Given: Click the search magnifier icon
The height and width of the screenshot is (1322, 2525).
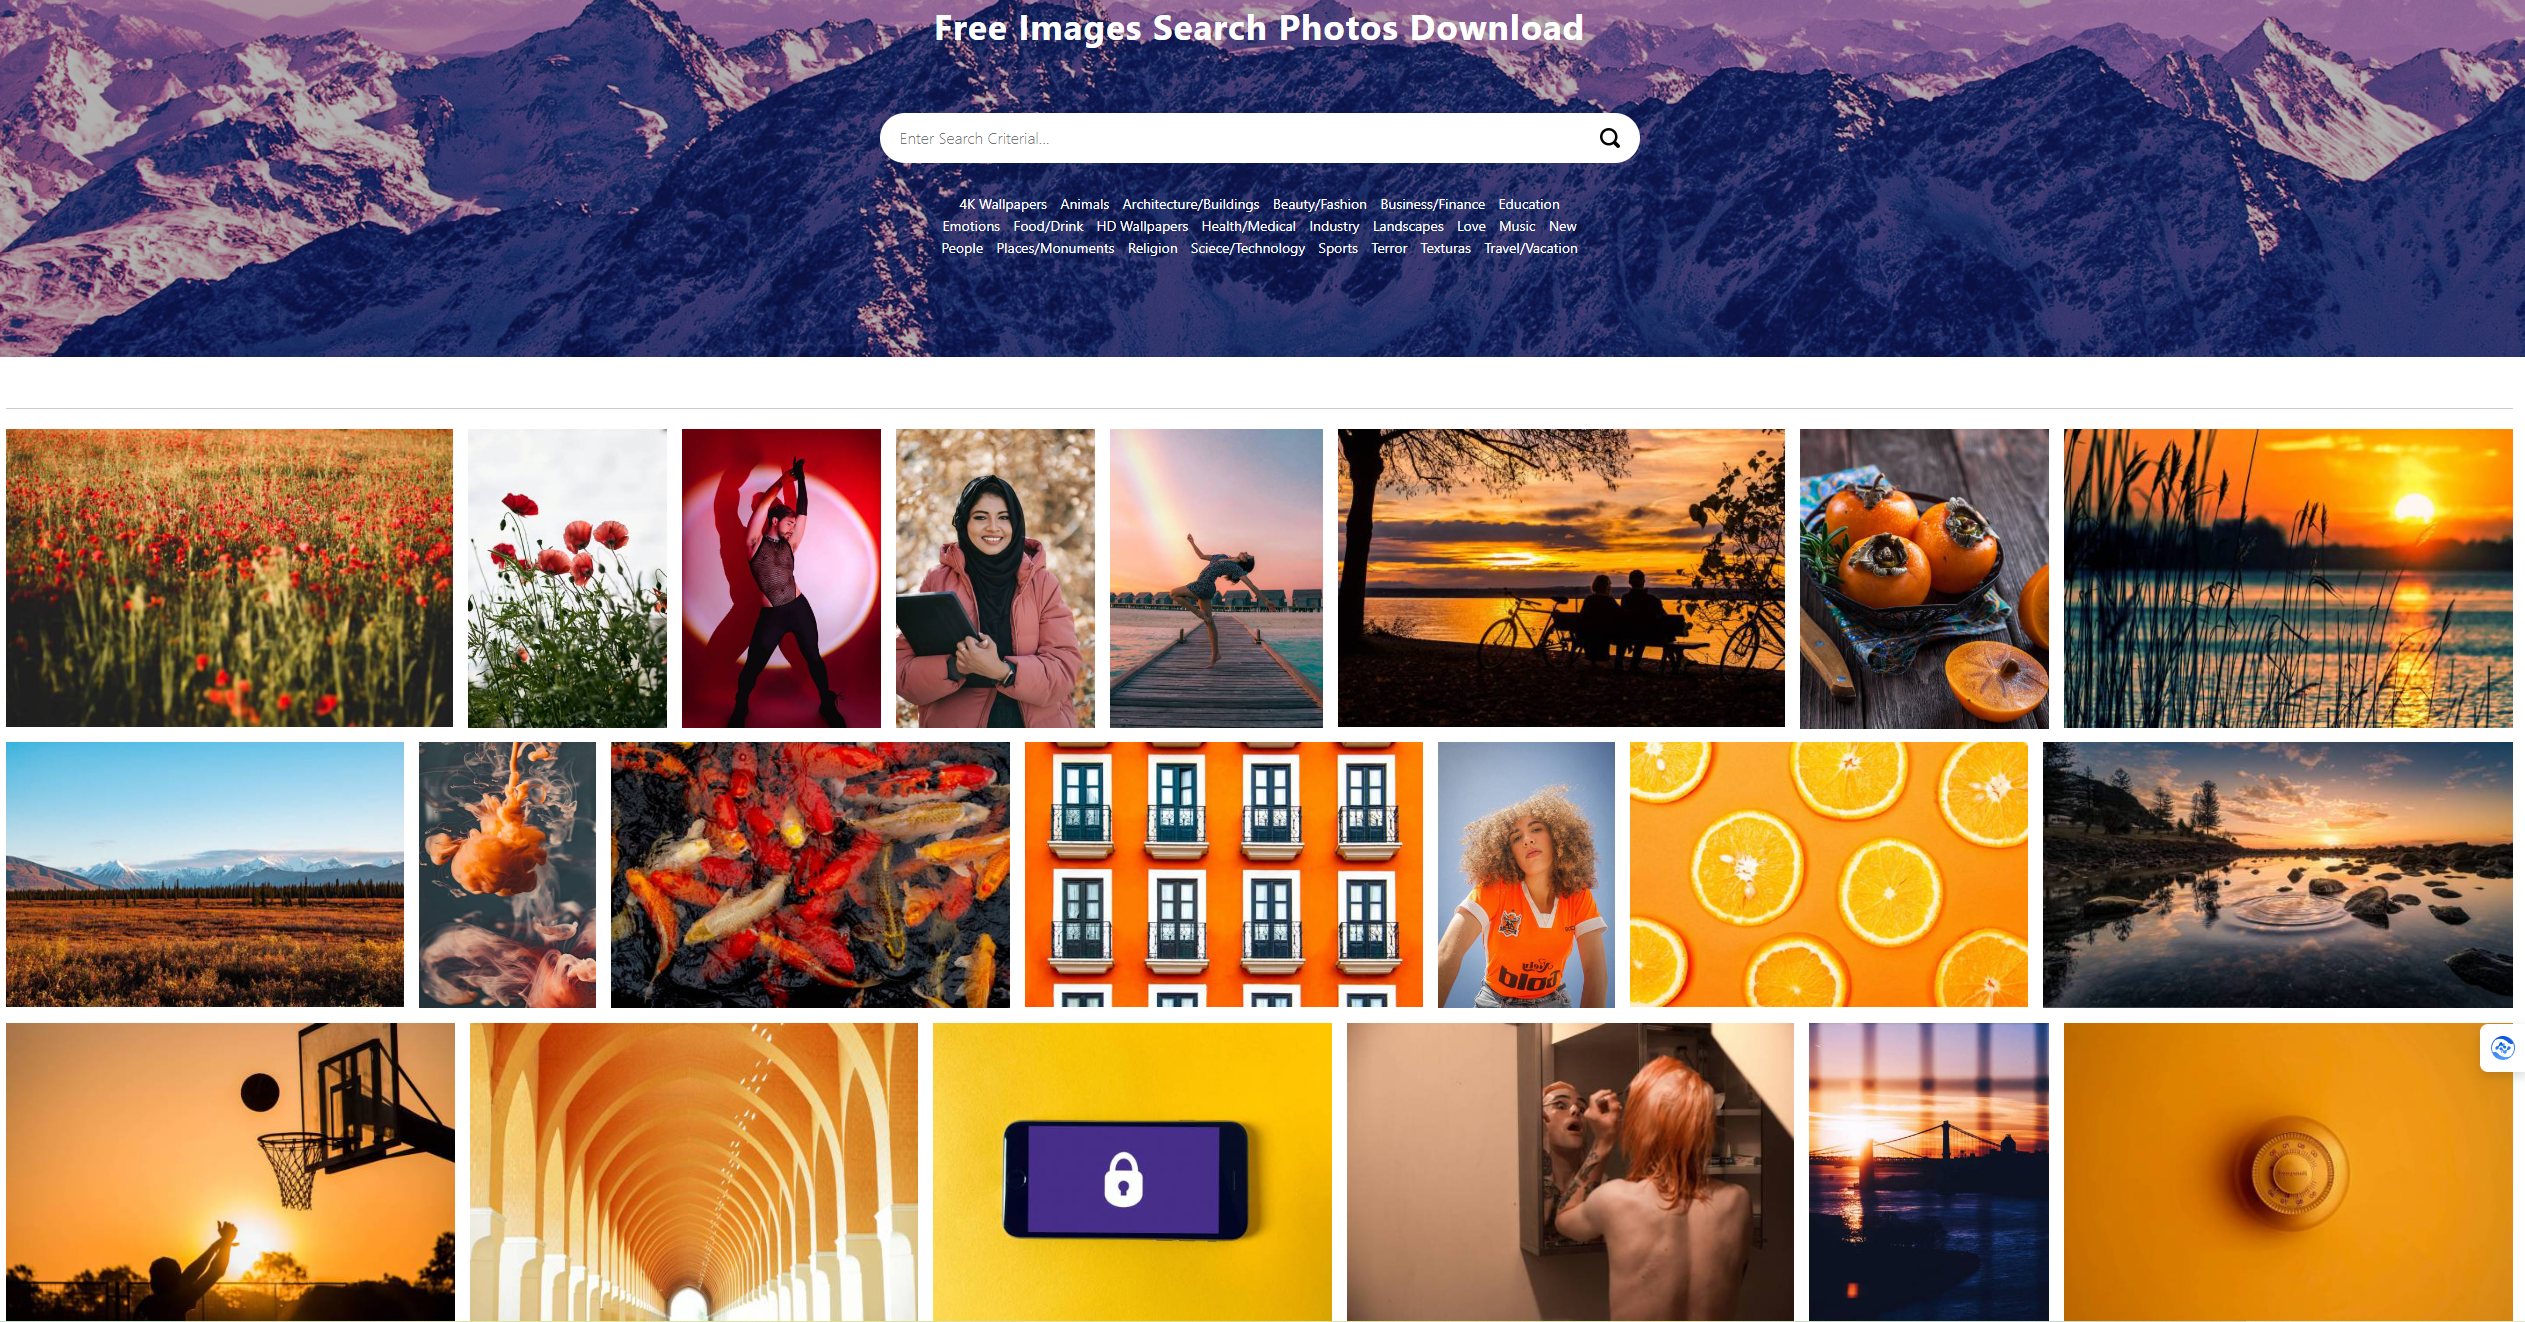Looking at the screenshot, I should coord(1608,139).
